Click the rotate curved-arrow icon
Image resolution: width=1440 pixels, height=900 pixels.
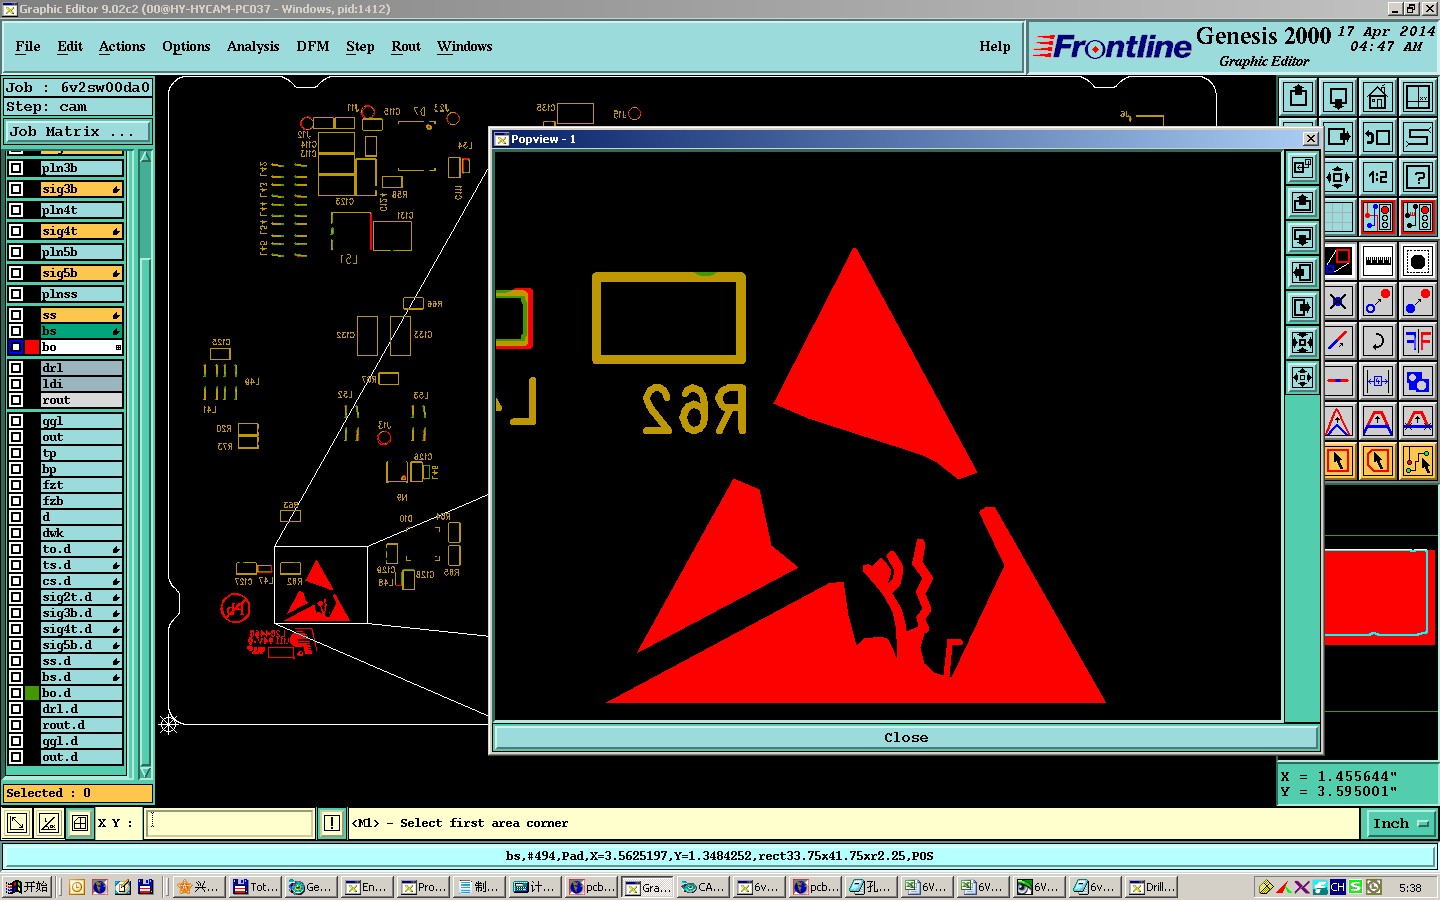click(x=1378, y=341)
